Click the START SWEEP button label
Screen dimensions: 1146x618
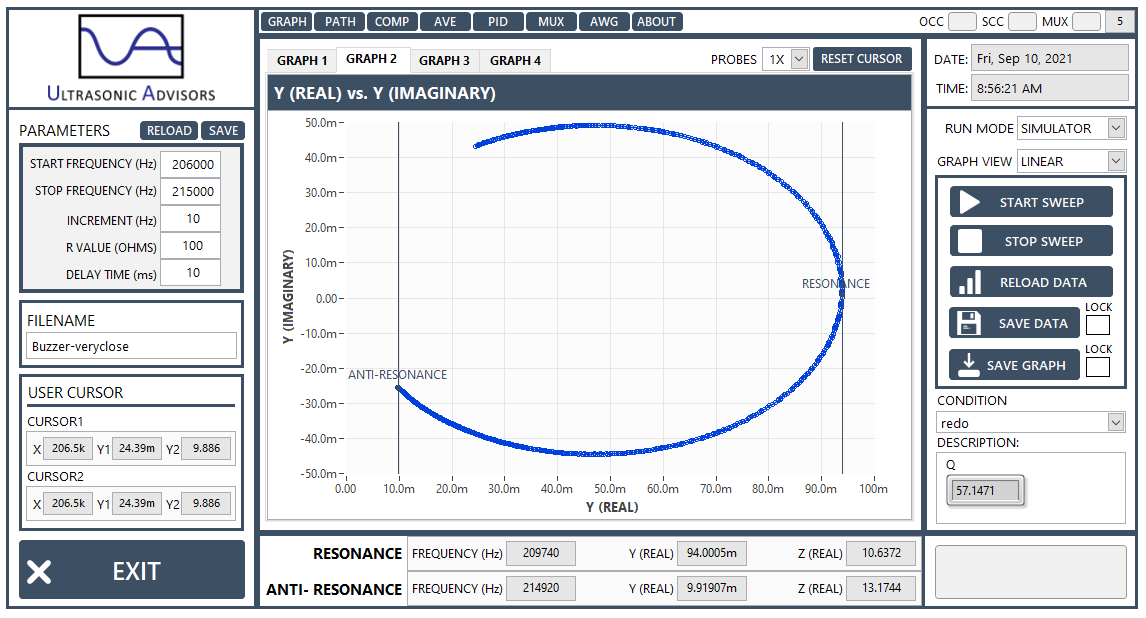point(1041,202)
